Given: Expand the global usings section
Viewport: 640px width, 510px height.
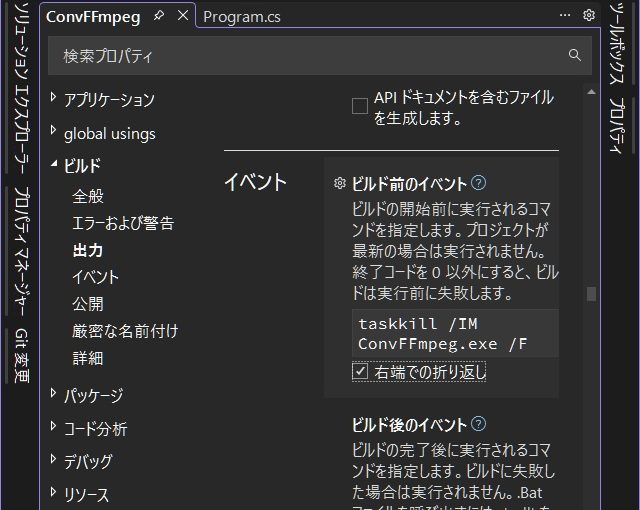Looking at the screenshot, I should pyautogui.click(x=53, y=130).
